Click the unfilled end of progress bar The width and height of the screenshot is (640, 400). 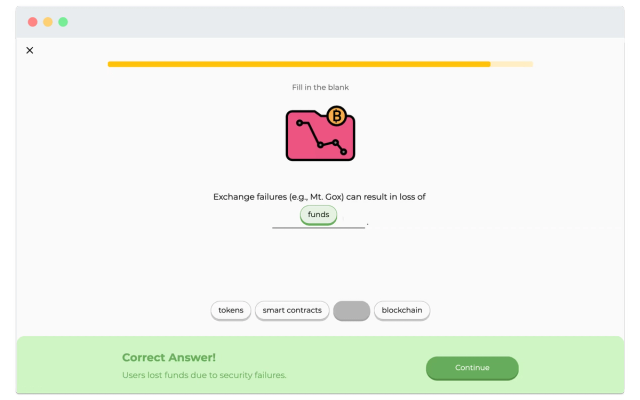point(511,64)
